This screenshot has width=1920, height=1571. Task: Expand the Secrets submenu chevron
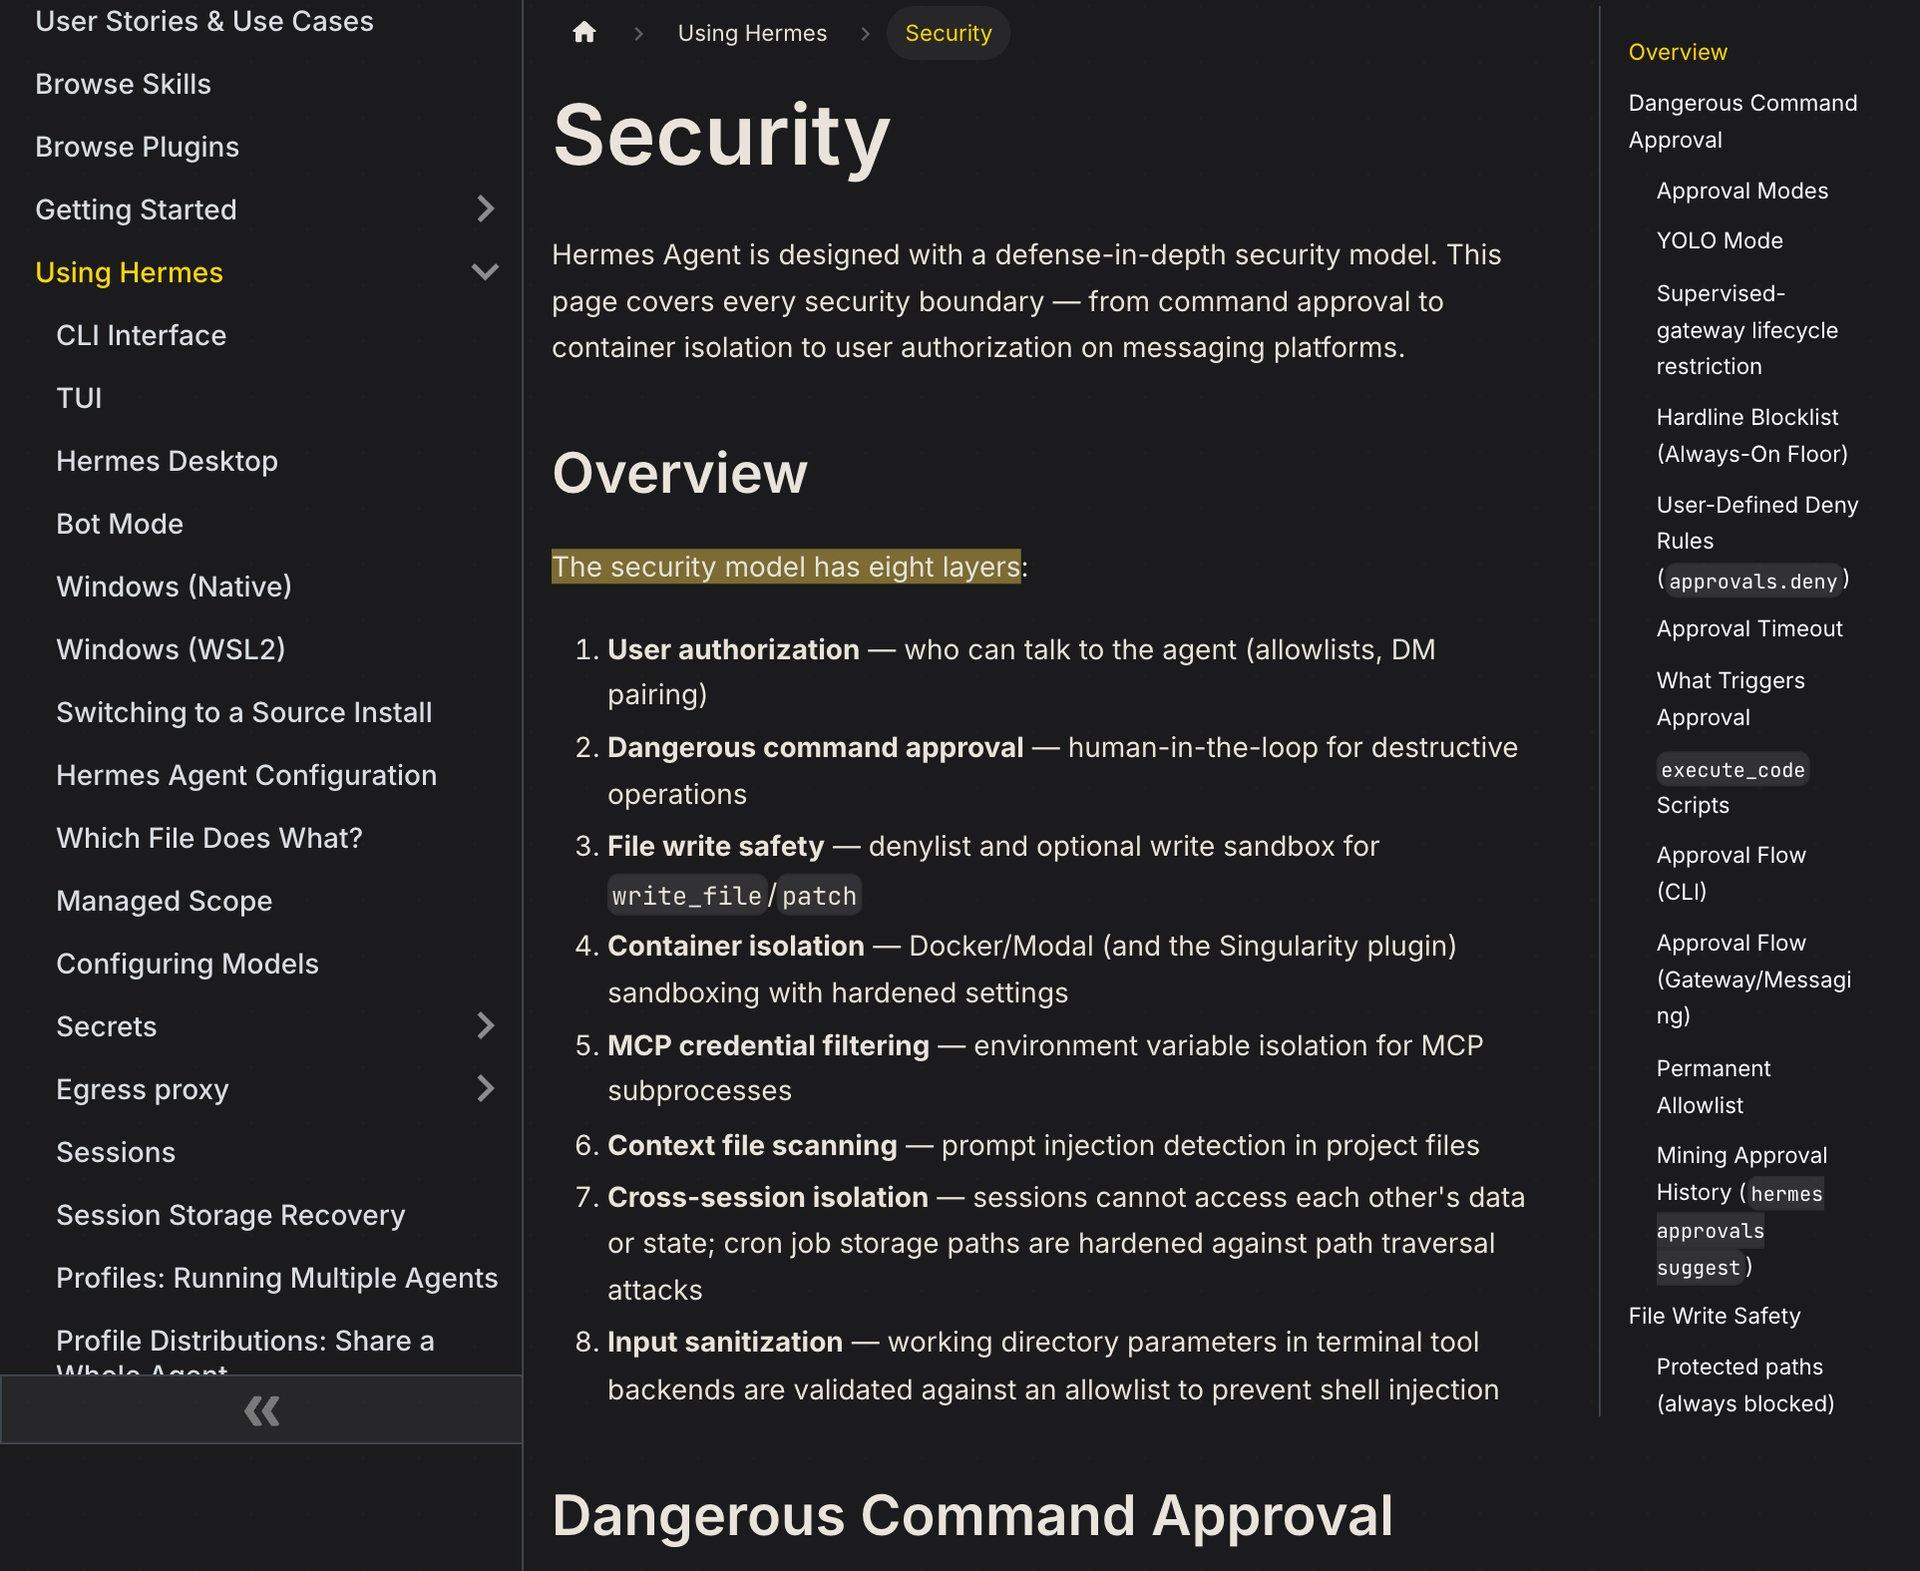coord(485,1026)
